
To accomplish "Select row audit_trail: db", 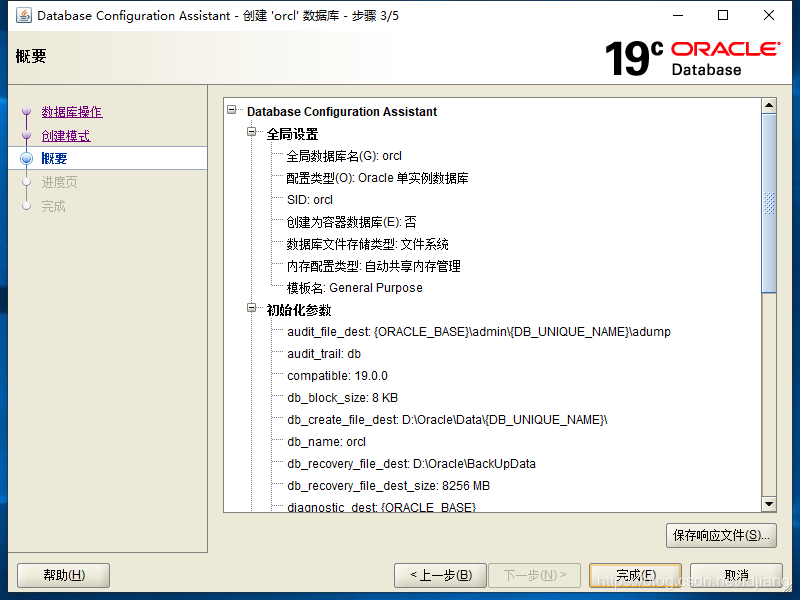I will point(324,354).
